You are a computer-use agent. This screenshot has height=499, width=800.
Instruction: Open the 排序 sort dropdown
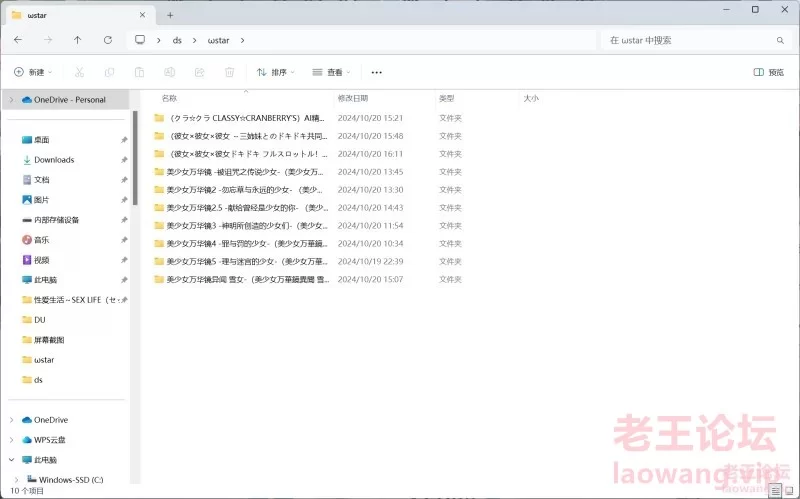(276, 72)
